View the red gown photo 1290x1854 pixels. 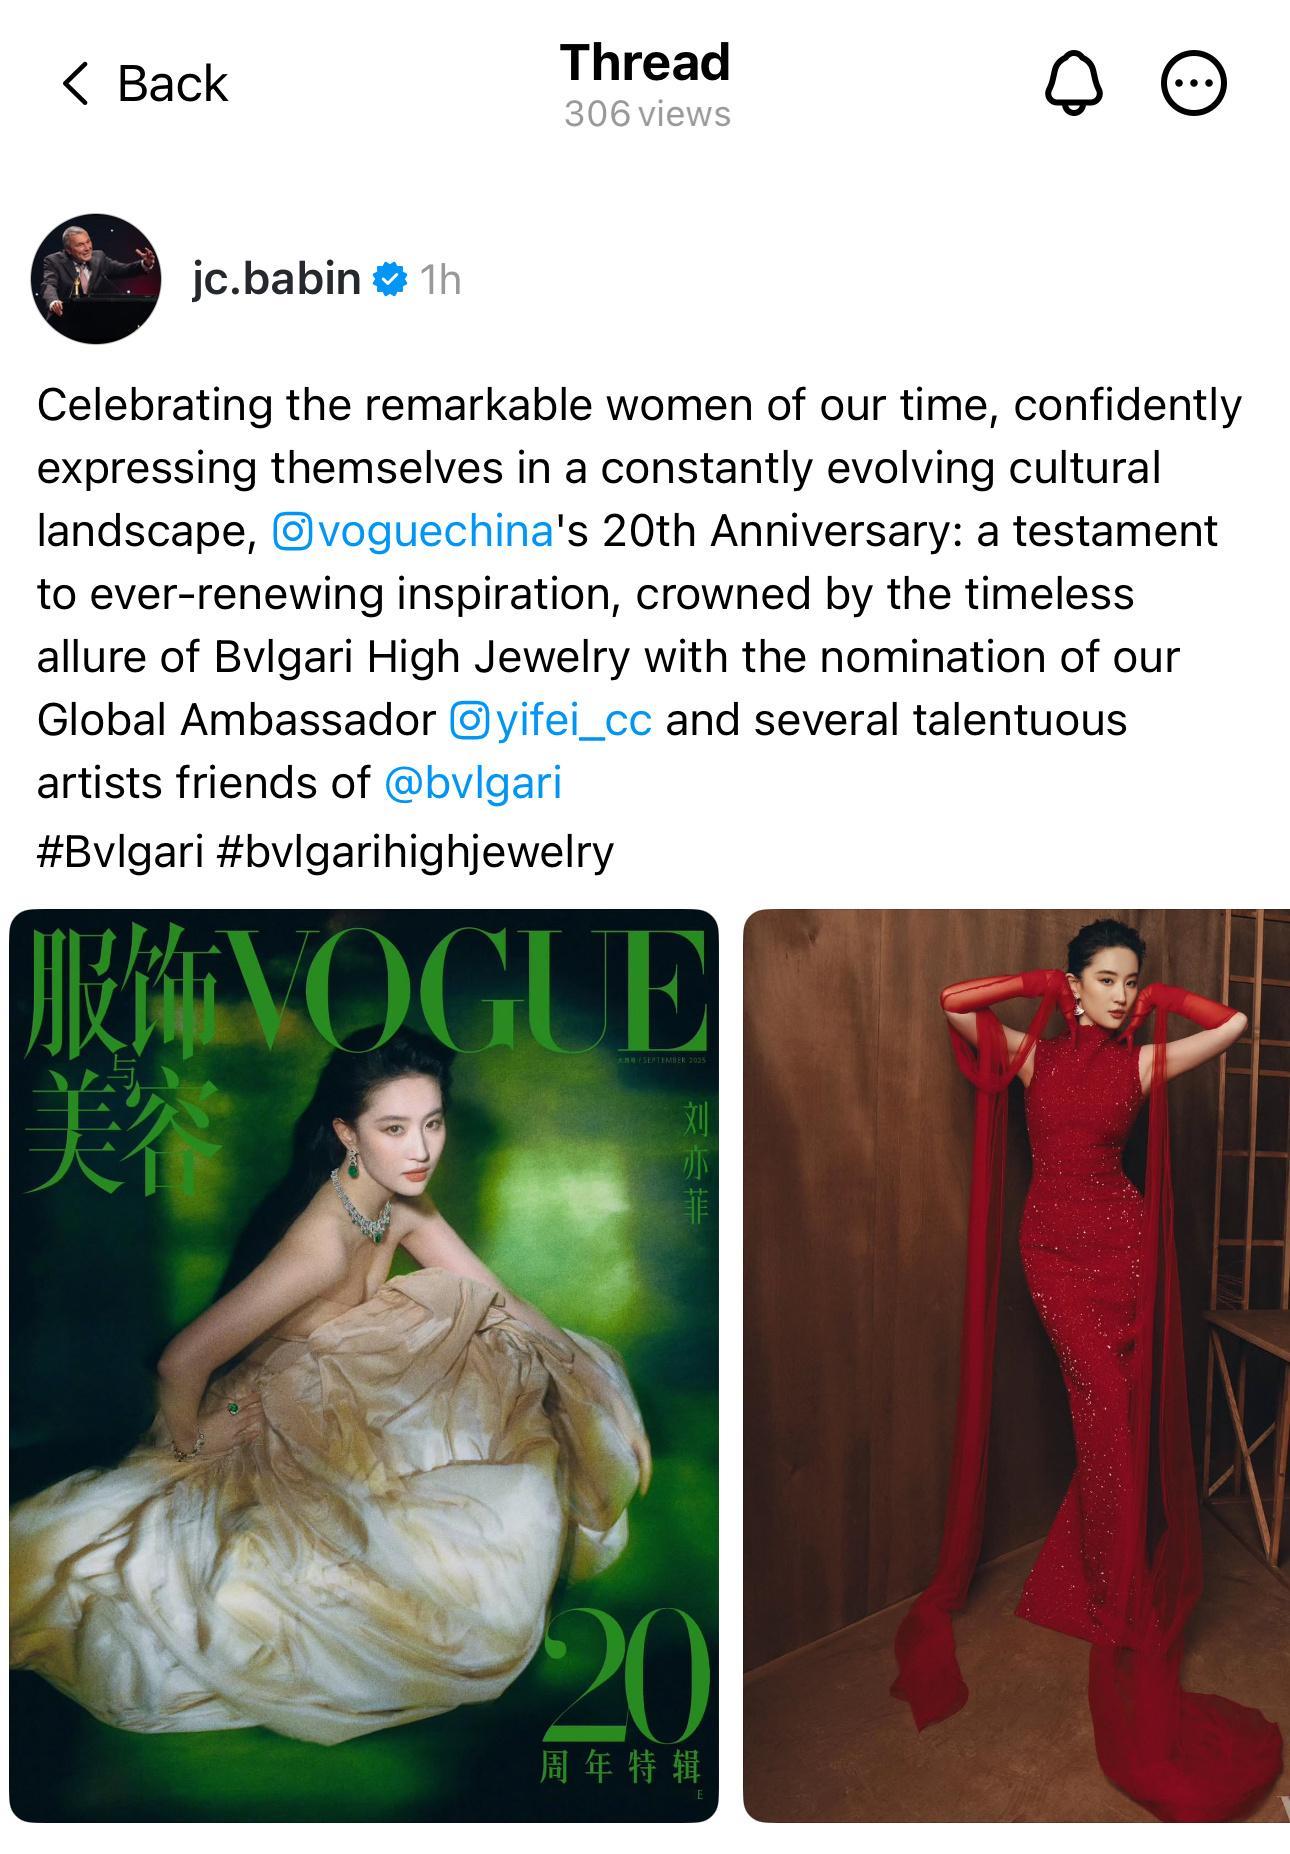click(x=1016, y=1365)
